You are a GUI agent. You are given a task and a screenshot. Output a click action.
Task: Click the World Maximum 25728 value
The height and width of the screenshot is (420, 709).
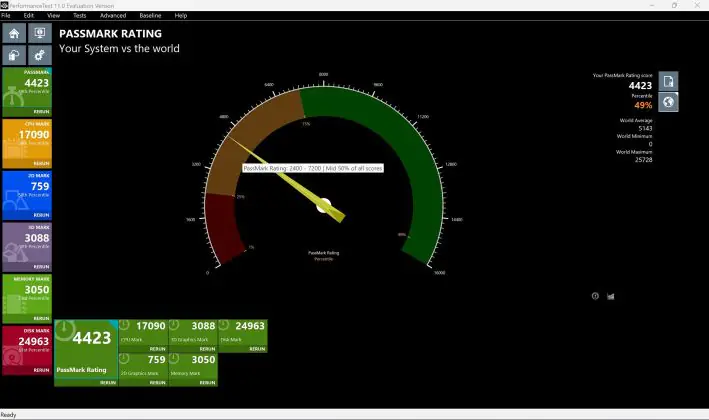643,160
